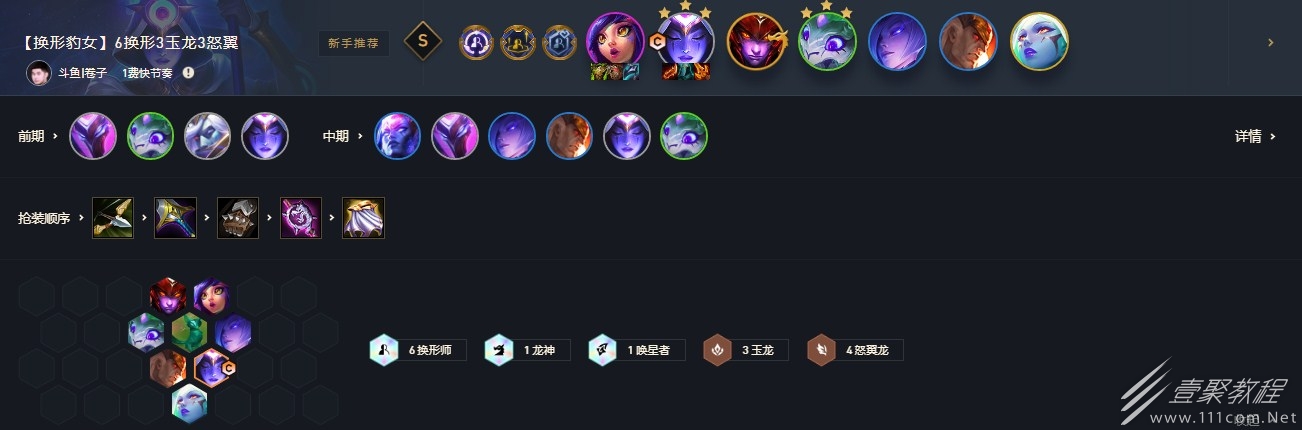This screenshot has height=430, width=1302.
Task: Select the red dragon-faced champion portrait
Action: click(x=756, y=41)
